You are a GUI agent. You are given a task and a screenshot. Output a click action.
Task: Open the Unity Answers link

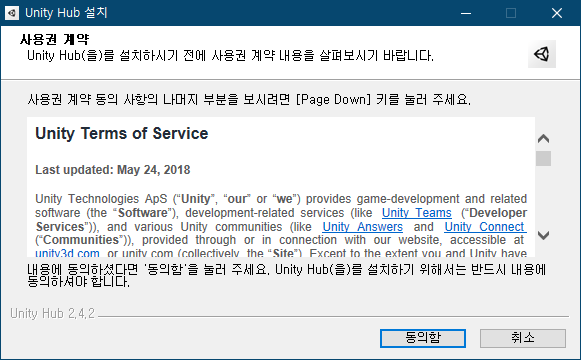click(362, 227)
